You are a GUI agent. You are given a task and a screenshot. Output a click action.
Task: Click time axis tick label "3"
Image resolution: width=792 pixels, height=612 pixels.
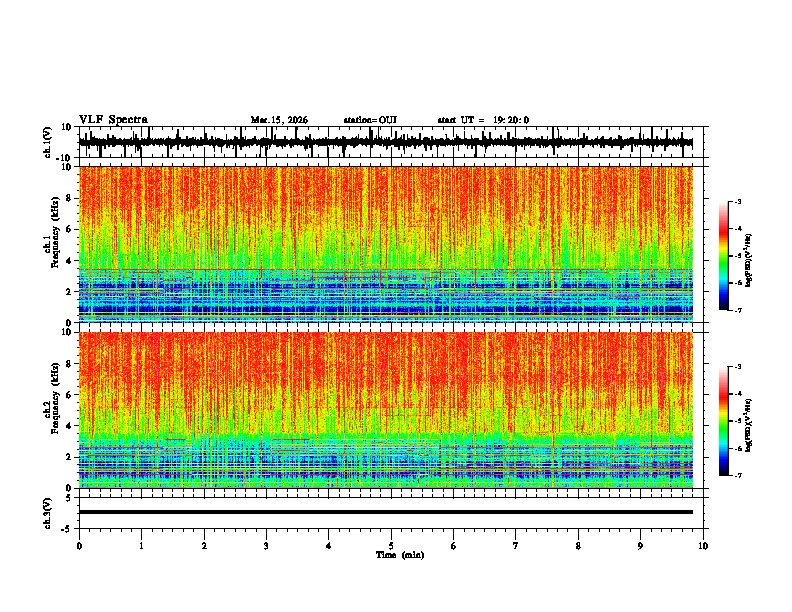266,546
